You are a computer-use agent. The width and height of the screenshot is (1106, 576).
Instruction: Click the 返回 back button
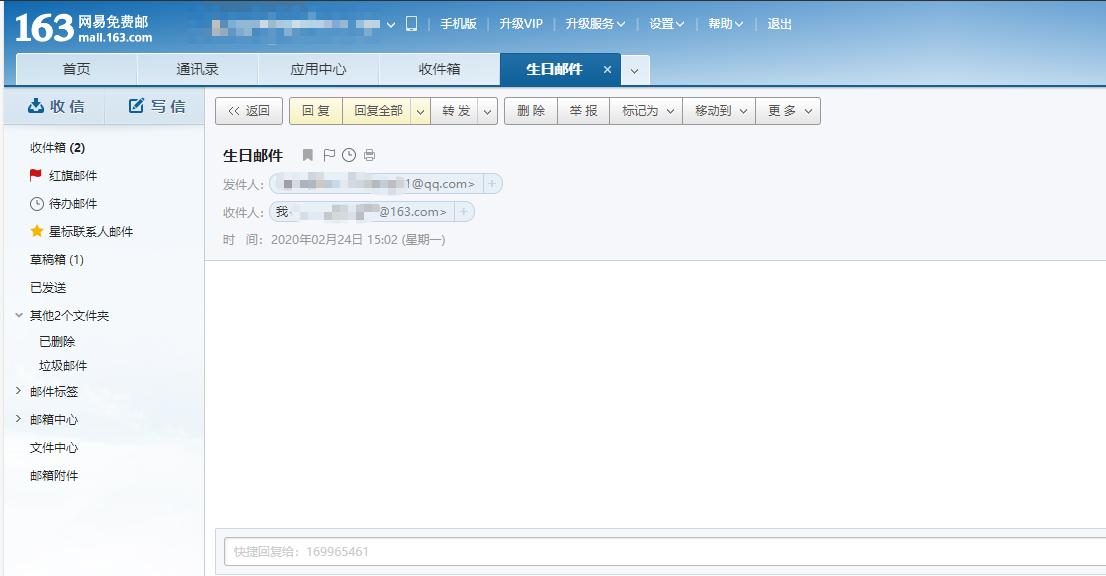(x=249, y=111)
